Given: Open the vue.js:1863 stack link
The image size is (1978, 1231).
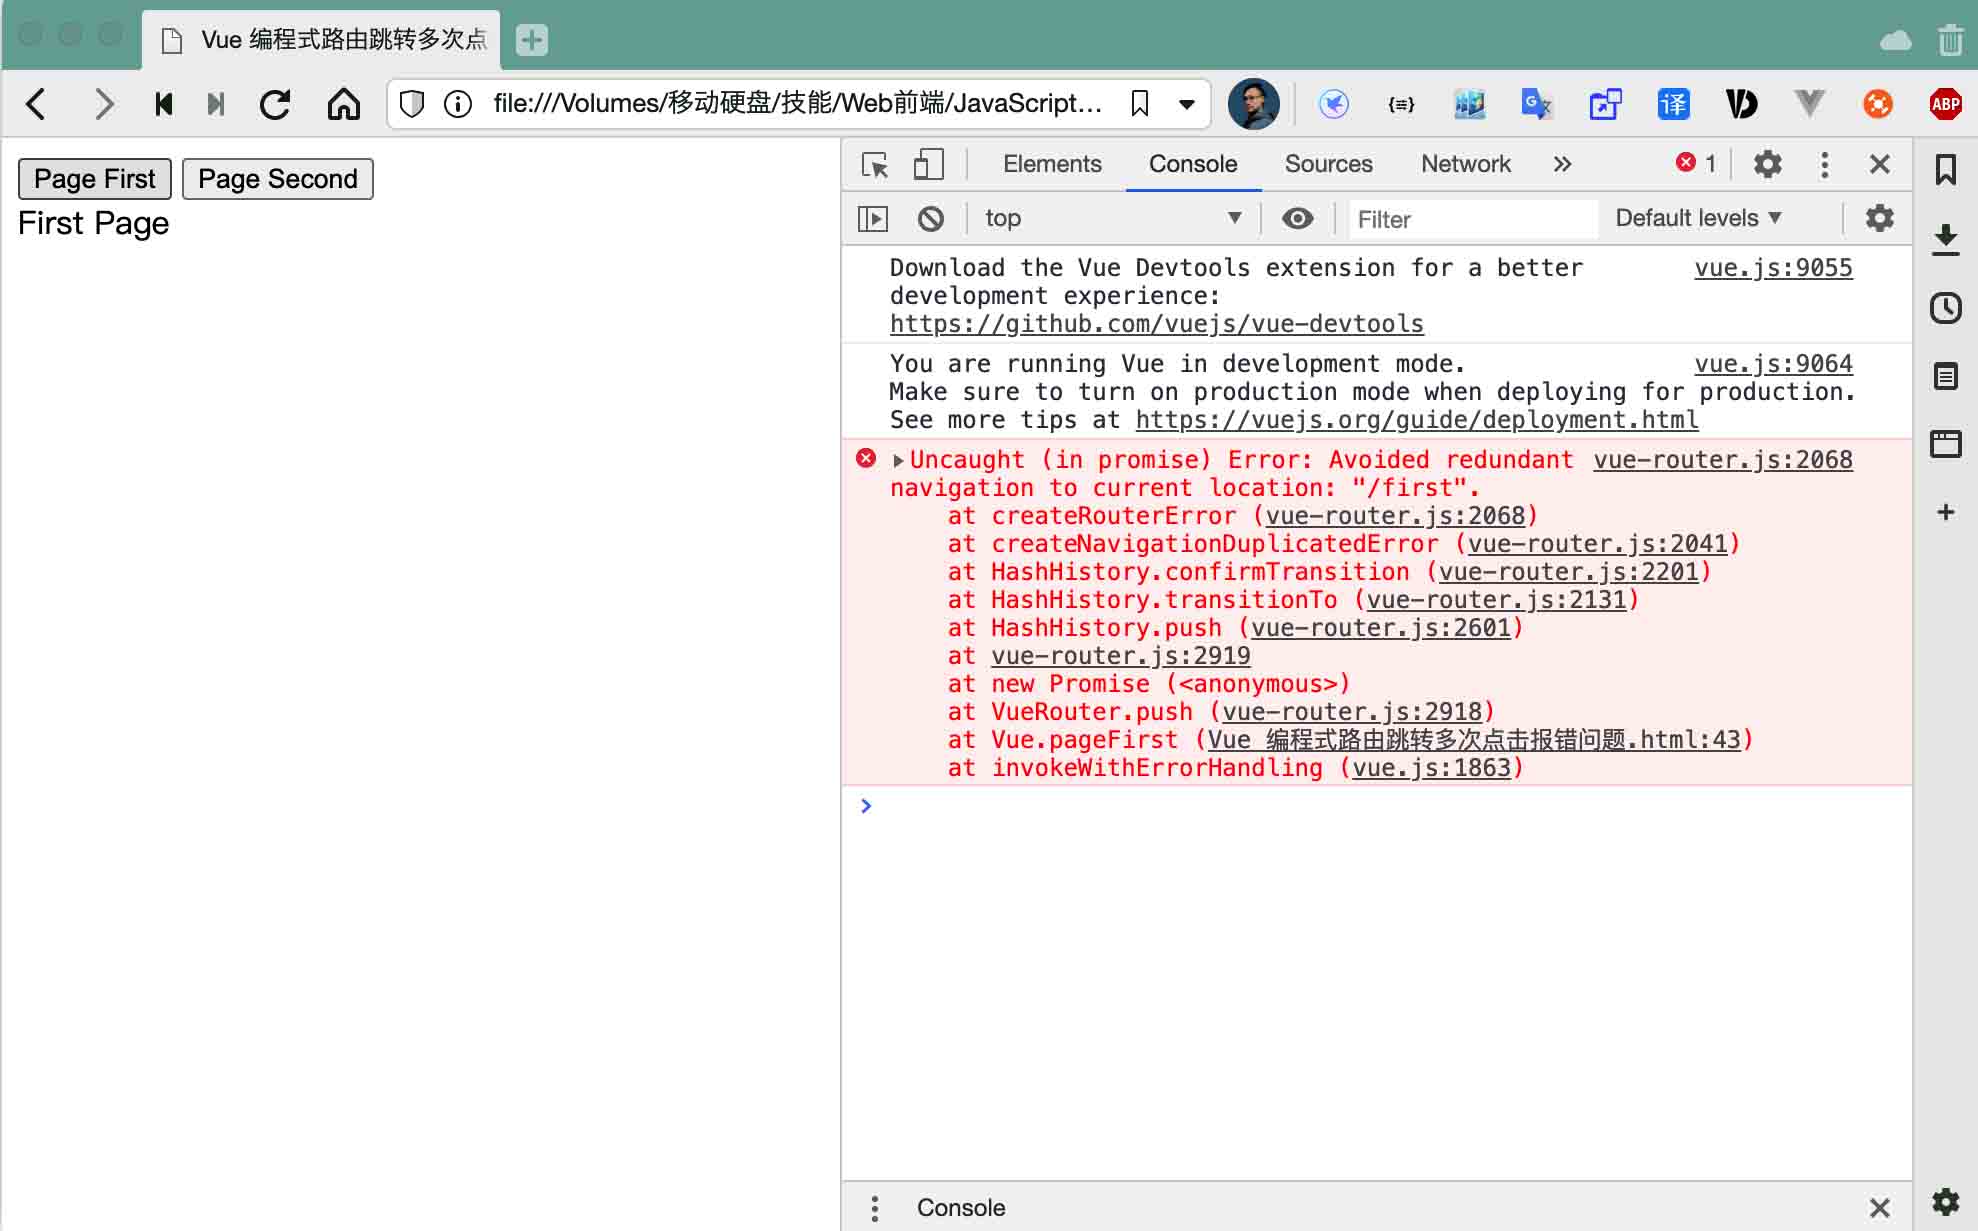Looking at the screenshot, I should 1431,768.
